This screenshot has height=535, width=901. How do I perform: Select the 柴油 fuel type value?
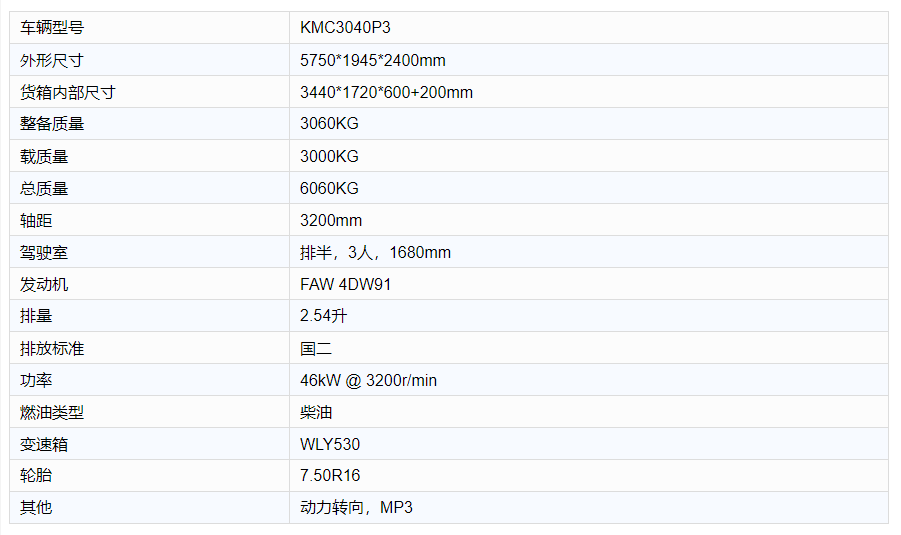(x=315, y=412)
